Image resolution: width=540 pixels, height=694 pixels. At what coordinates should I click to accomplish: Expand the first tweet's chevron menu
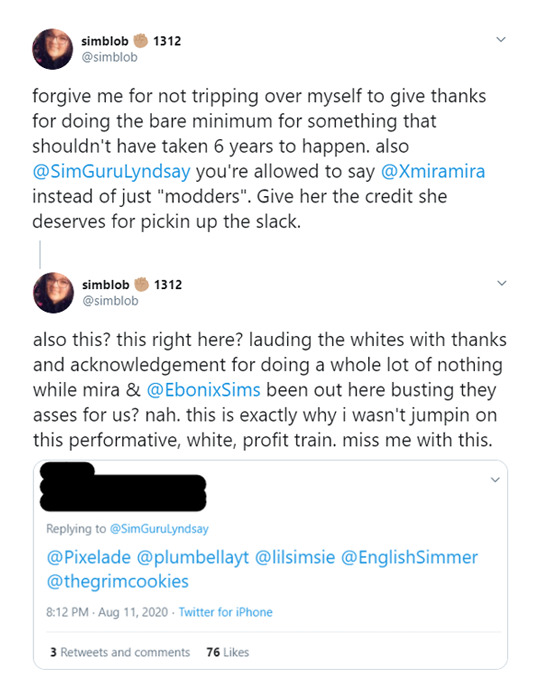pyautogui.click(x=501, y=39)
